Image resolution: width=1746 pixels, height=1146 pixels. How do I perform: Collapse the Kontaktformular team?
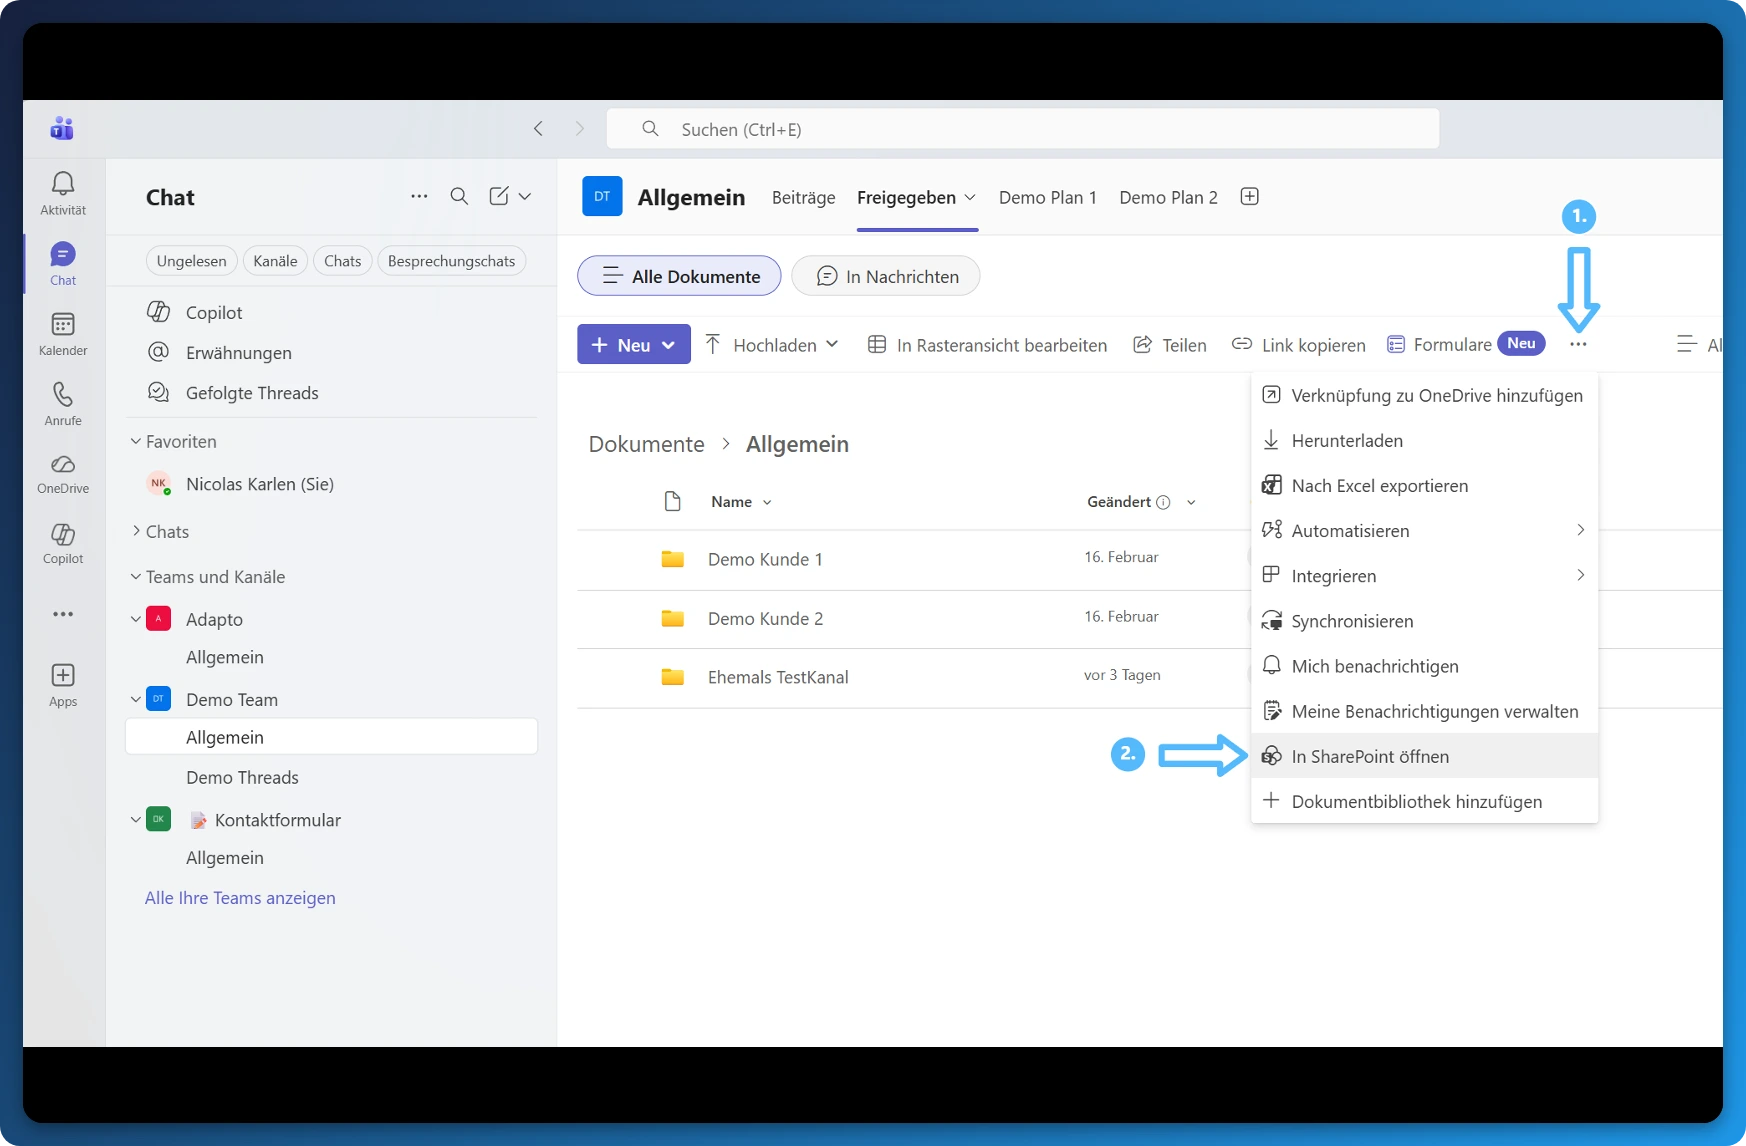point(136,819)
